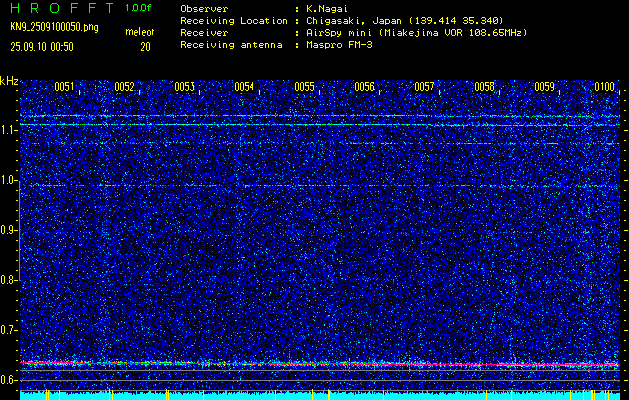Click the 1.0 frequency axis label
The image size is (629, 400).
point(7,180)
